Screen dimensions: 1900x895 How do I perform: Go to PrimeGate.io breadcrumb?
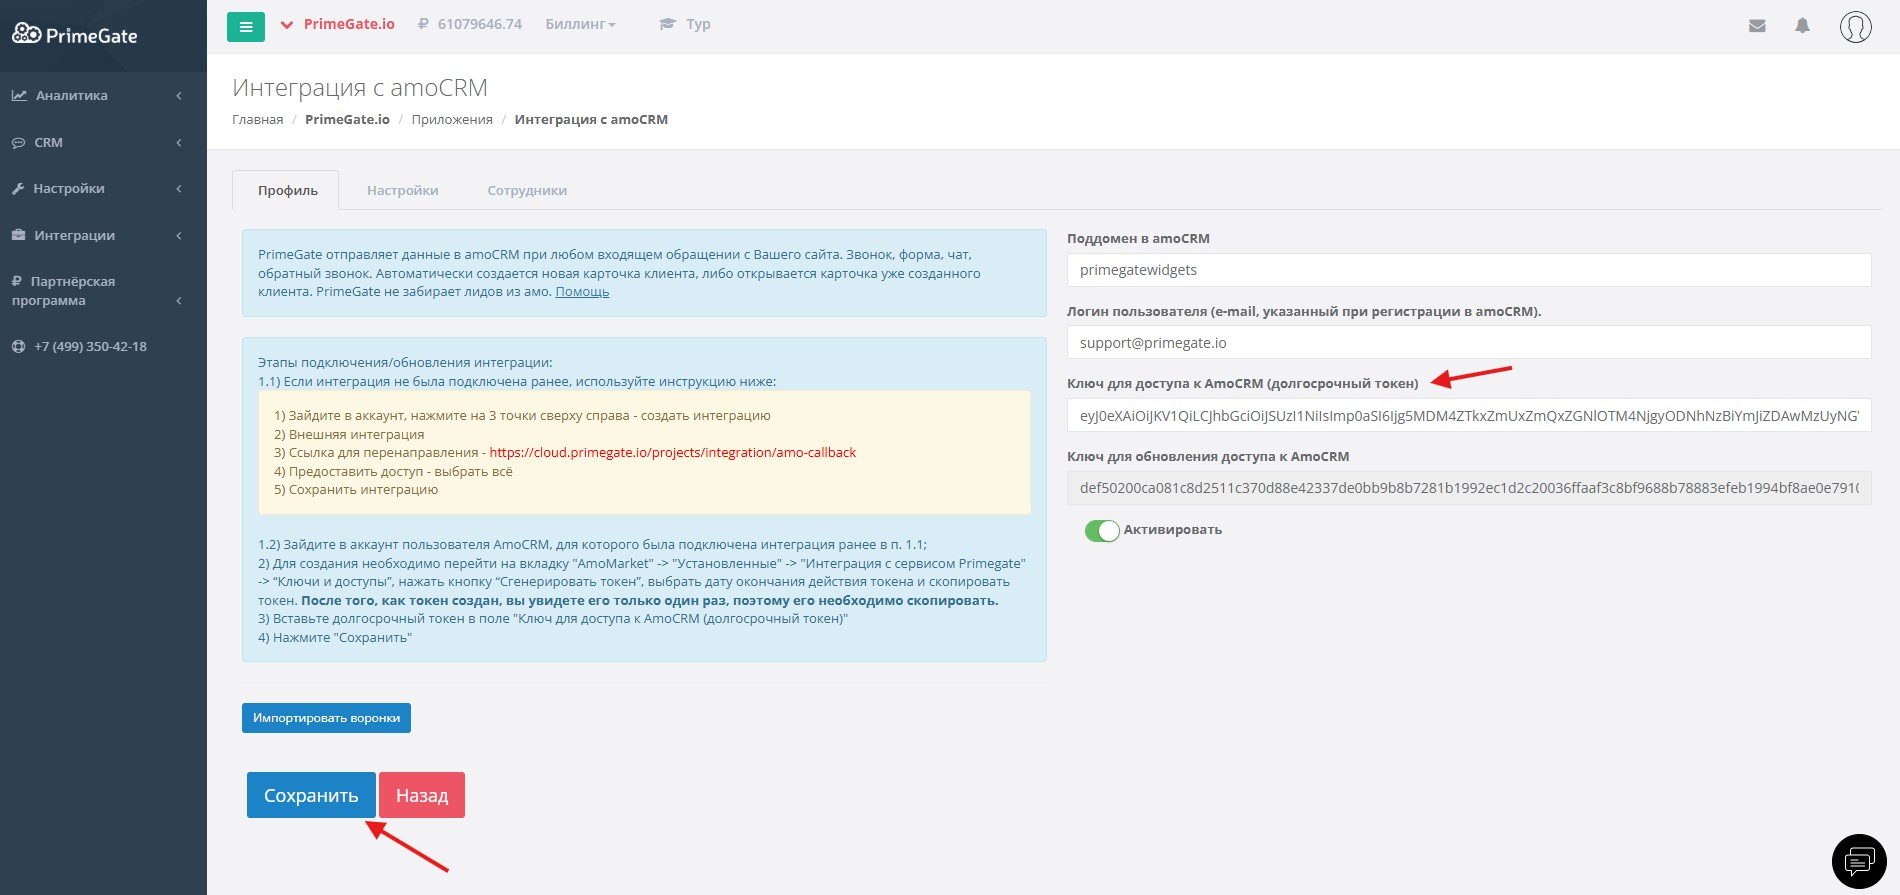click(x=347, y=120)
